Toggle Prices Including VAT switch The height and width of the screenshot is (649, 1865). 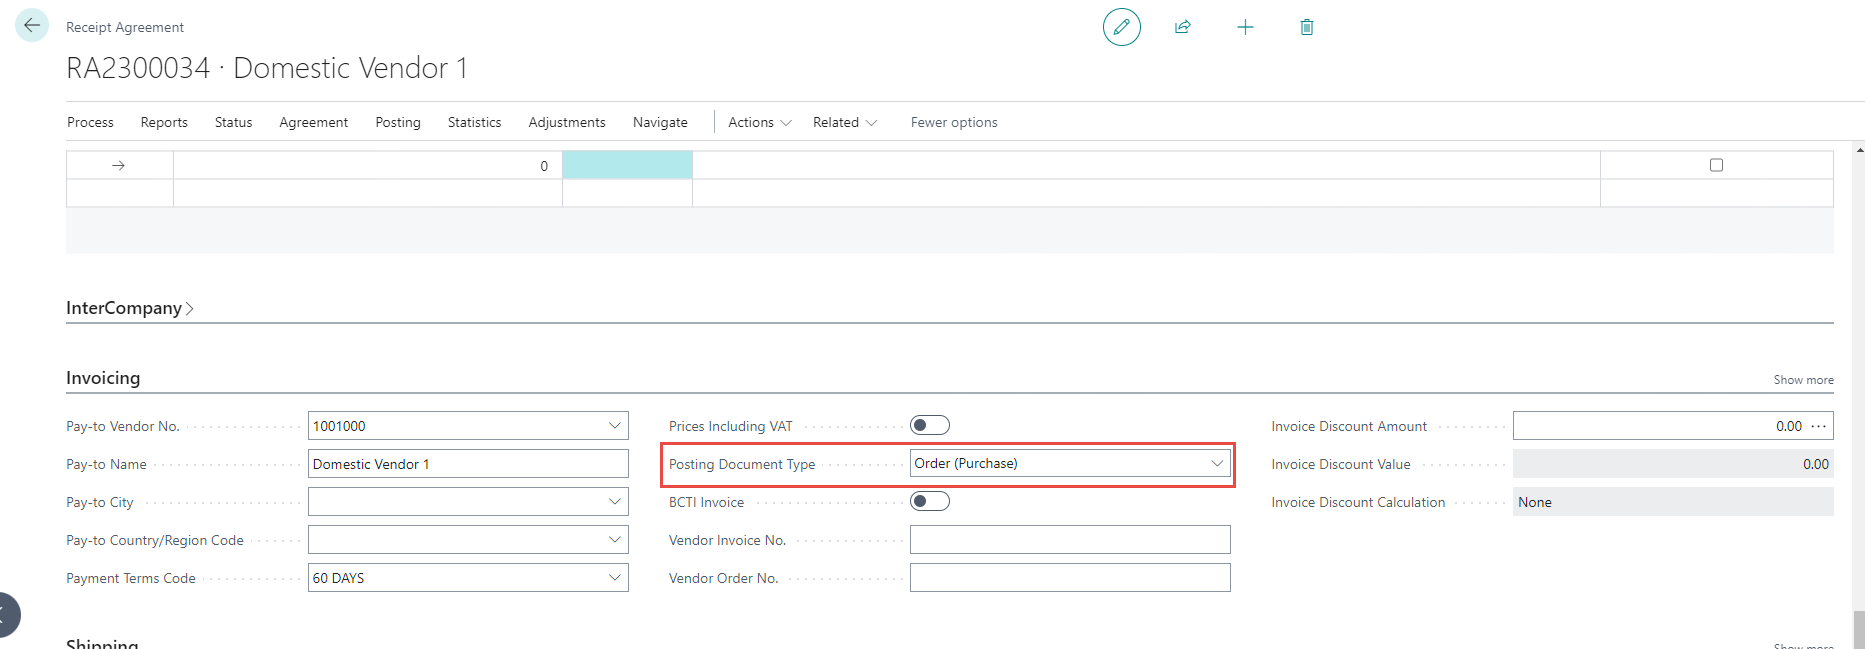point(929,426)
